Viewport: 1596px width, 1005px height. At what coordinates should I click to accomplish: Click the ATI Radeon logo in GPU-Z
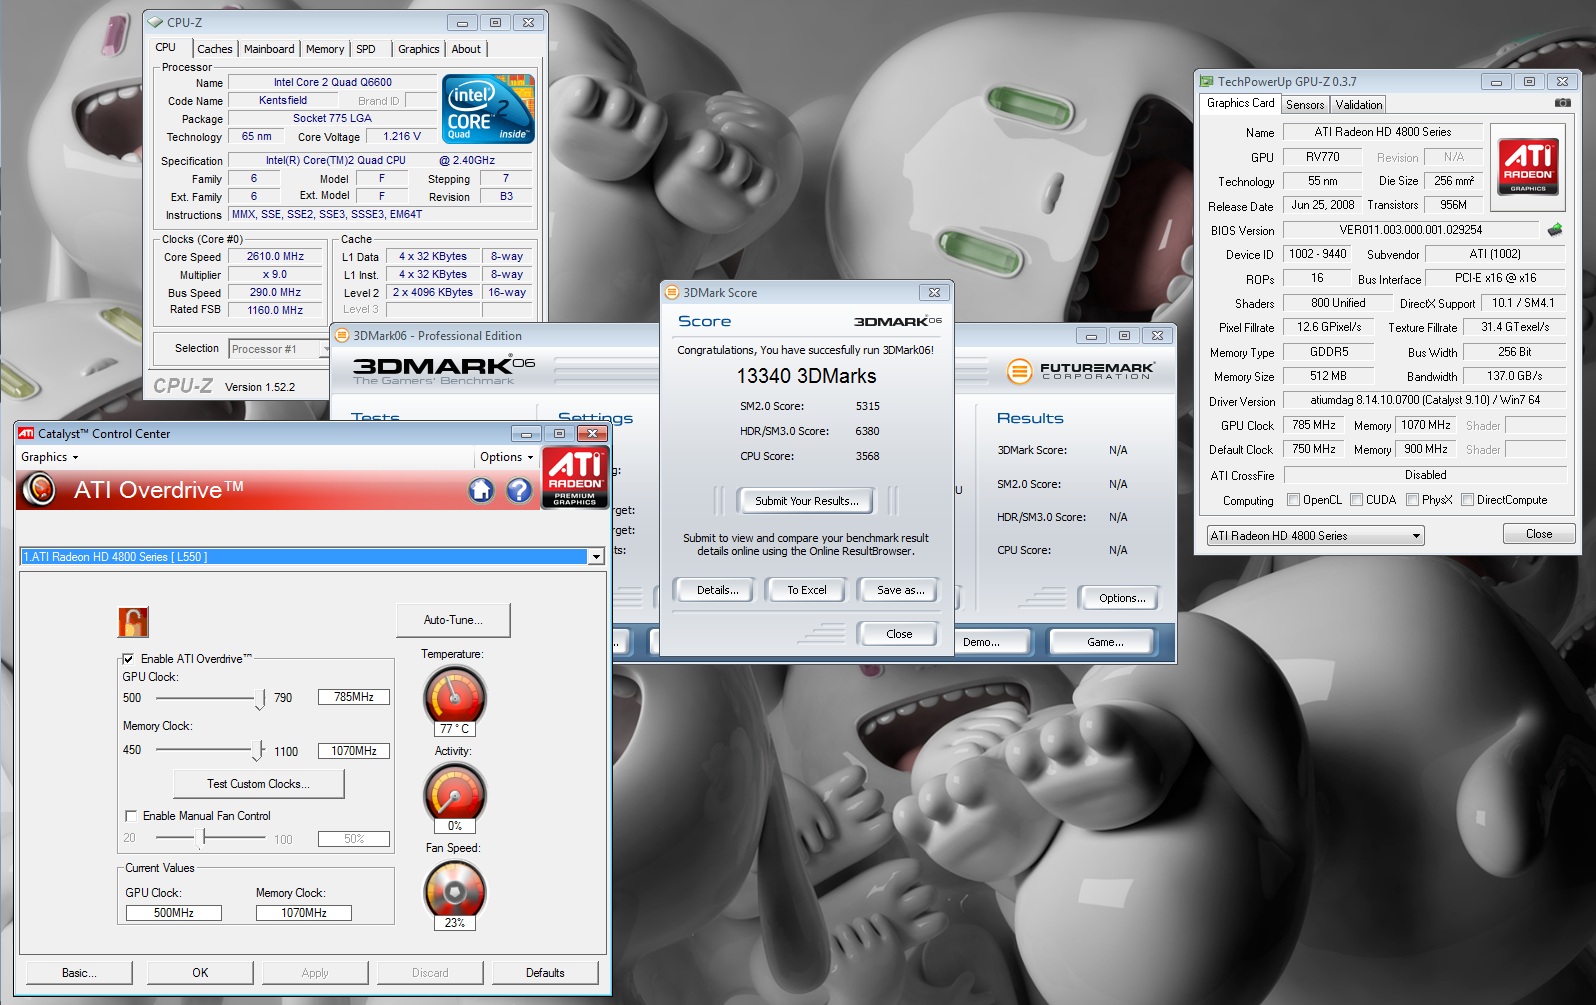pyautogui.click(x=1528, y=167)
